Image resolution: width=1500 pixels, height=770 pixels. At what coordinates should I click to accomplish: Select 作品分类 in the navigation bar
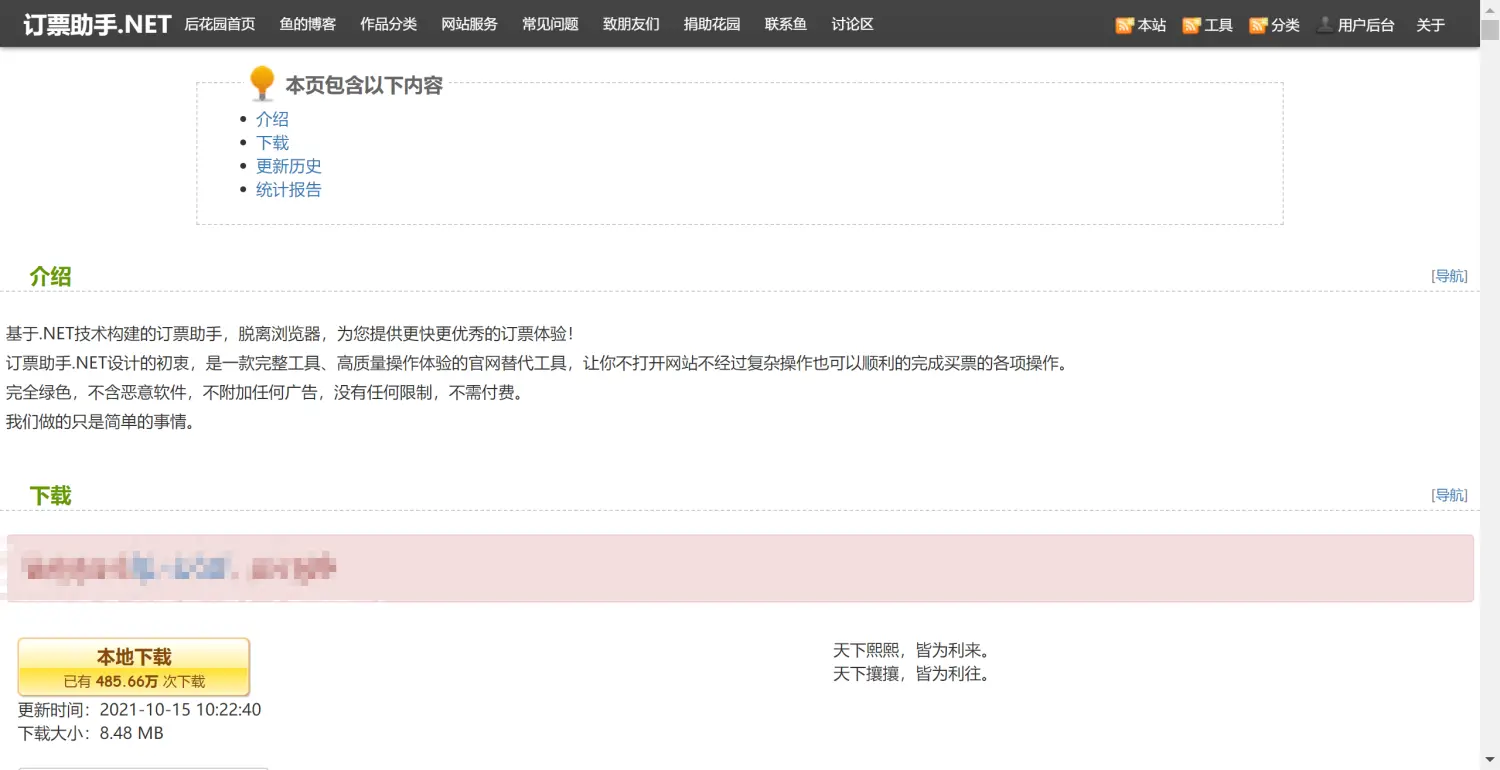coord(388,24)
